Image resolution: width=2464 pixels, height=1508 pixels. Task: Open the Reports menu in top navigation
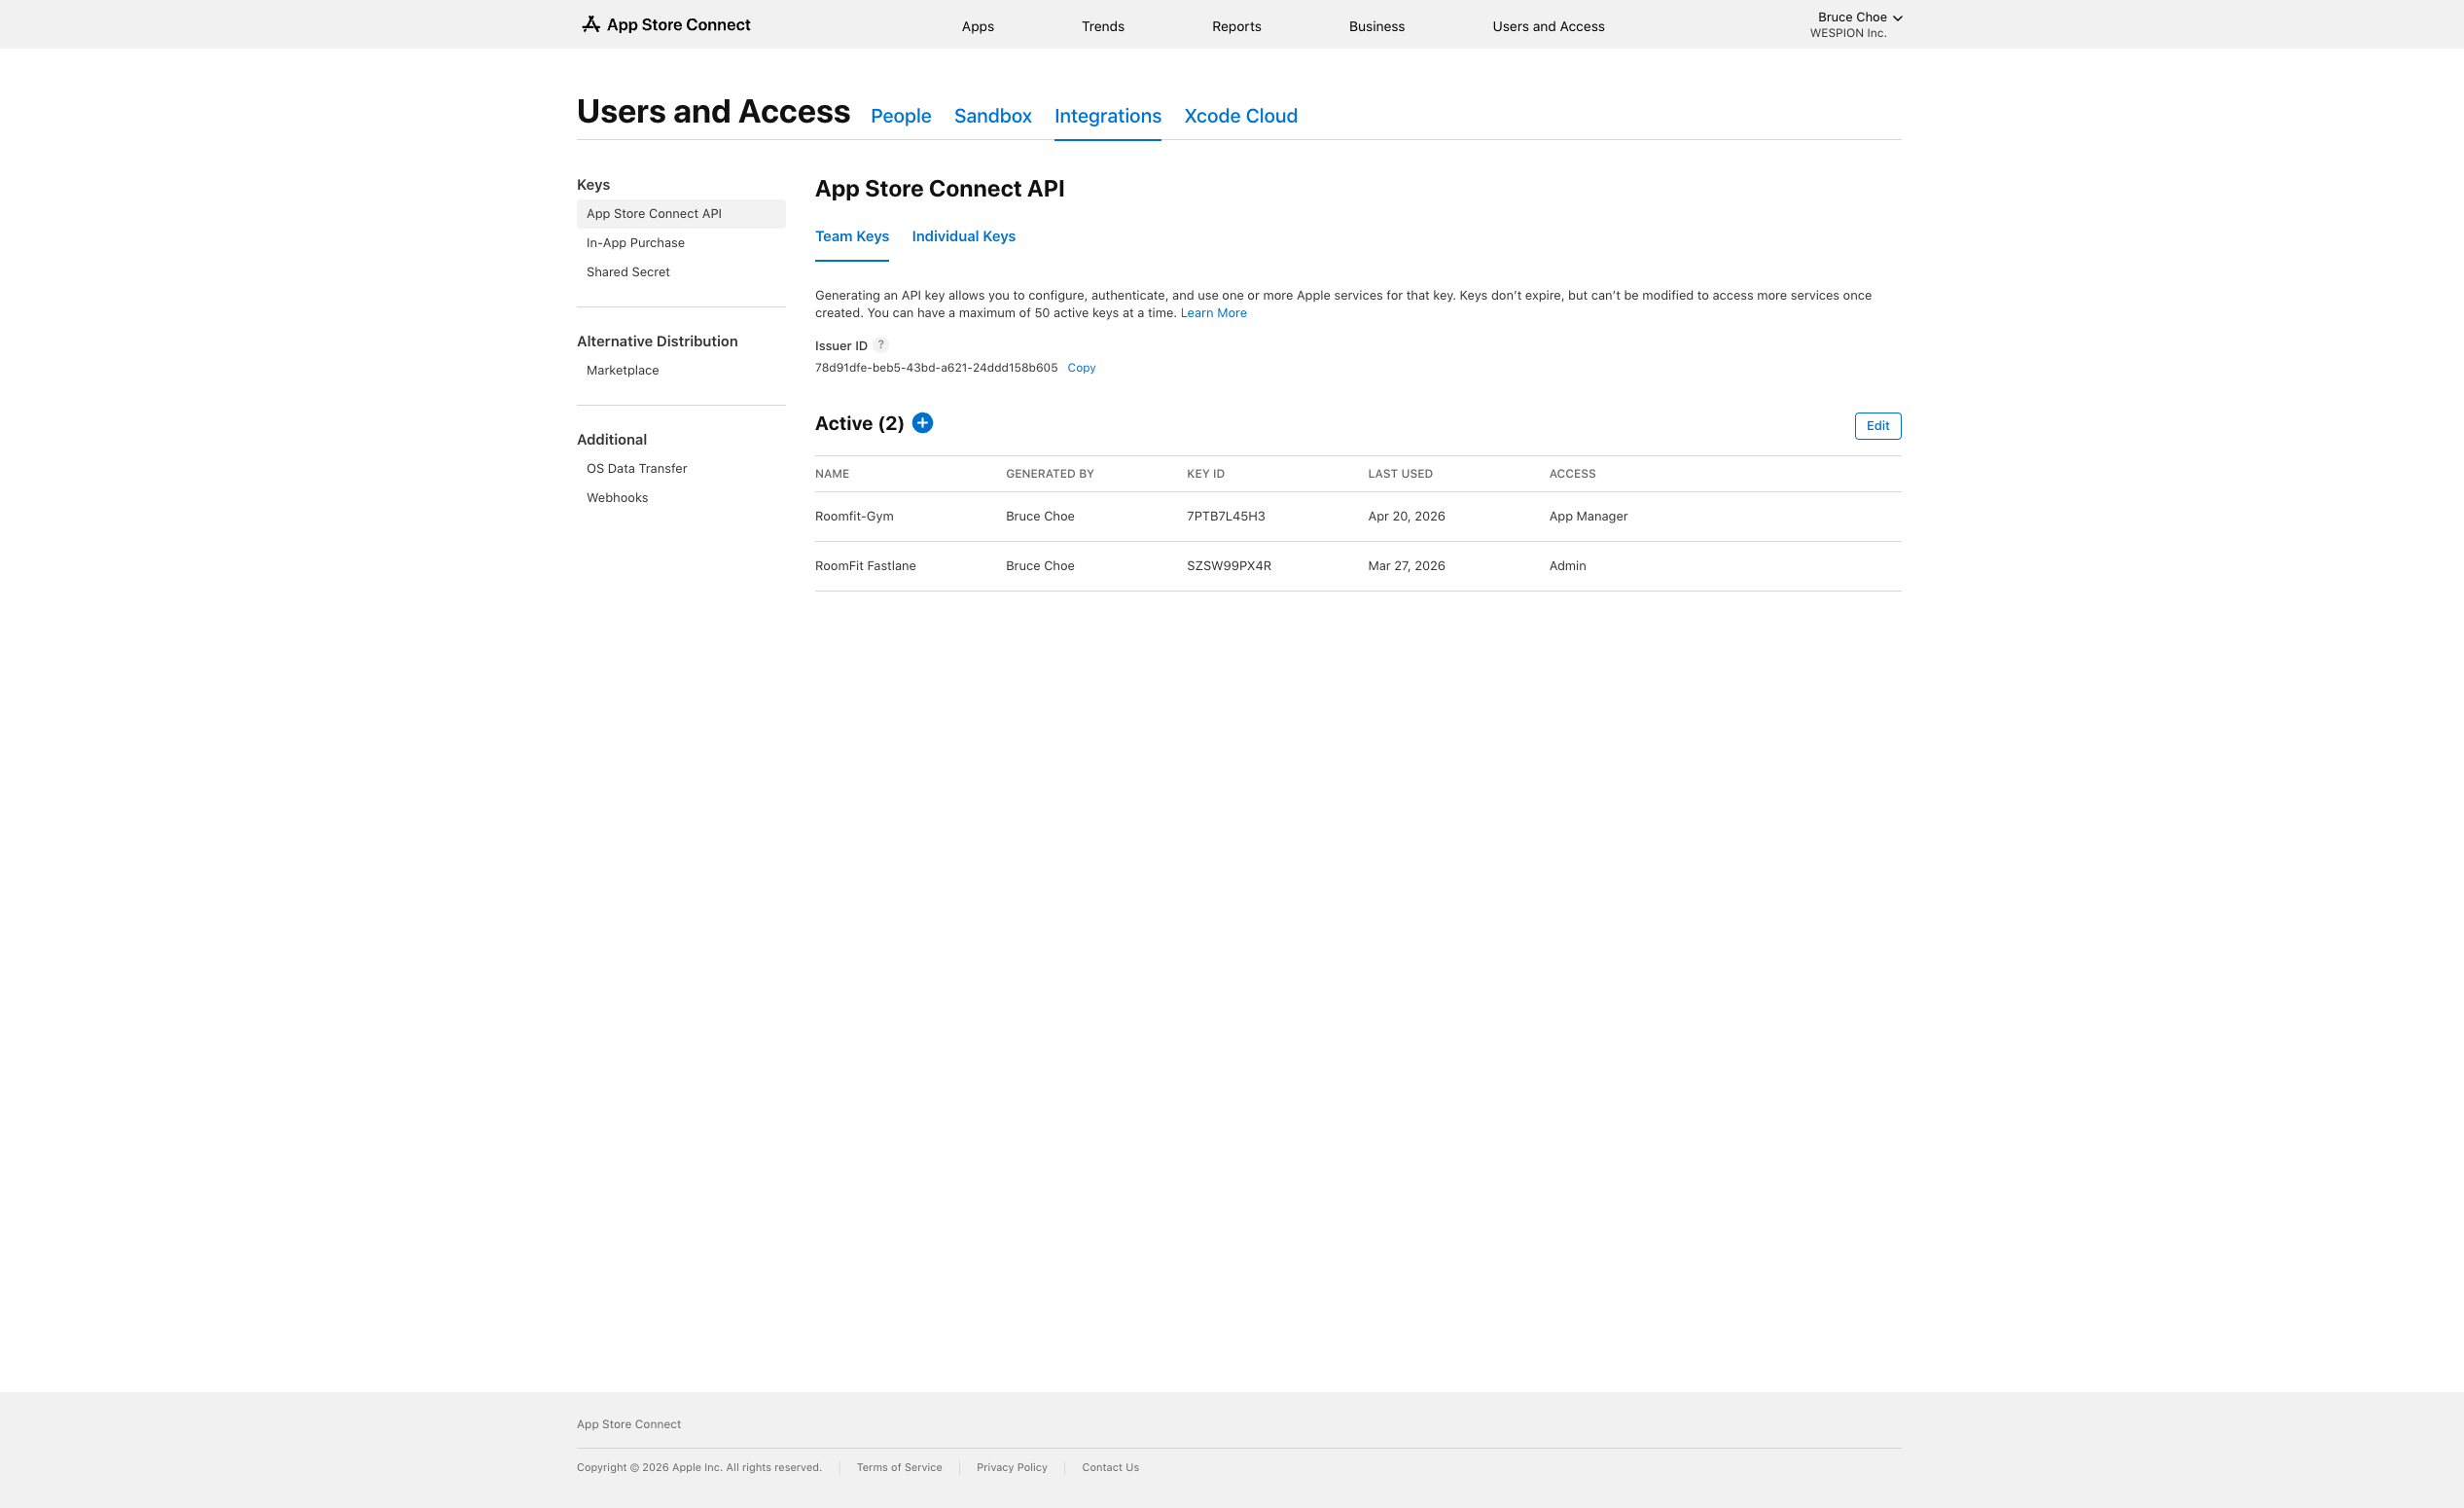(1236, 26)
